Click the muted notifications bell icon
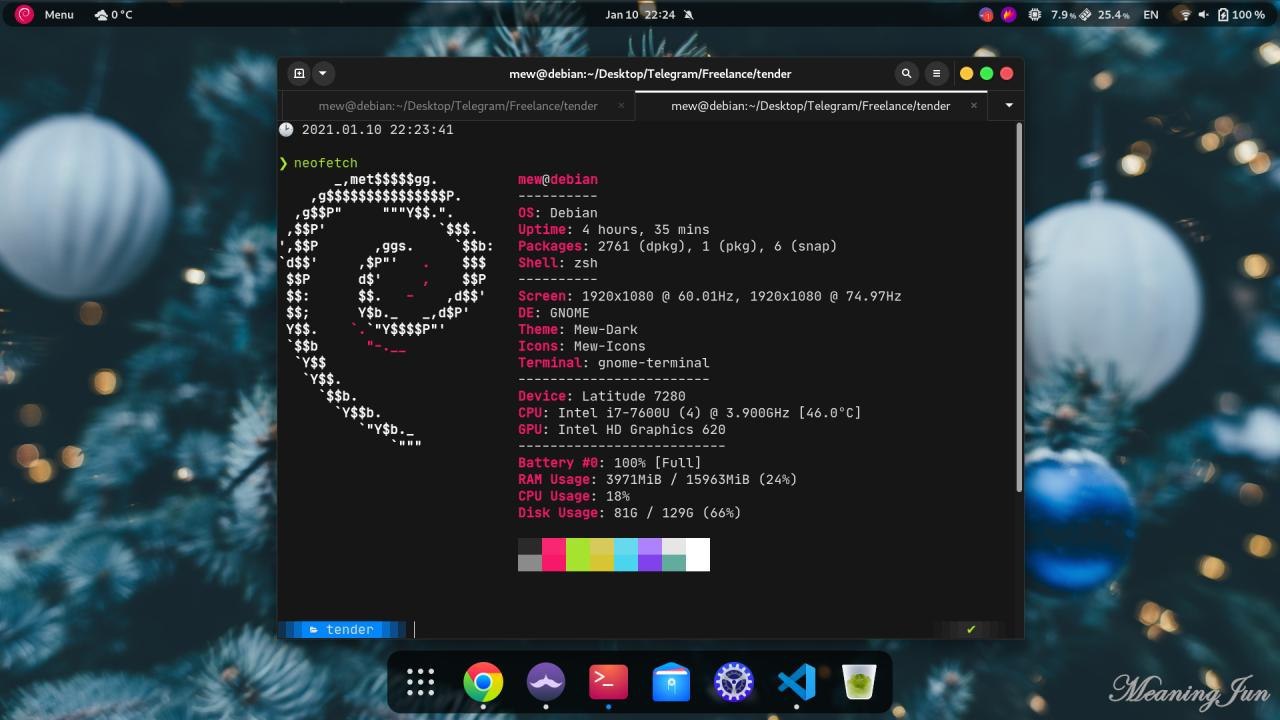 click(x=688, y=15)
